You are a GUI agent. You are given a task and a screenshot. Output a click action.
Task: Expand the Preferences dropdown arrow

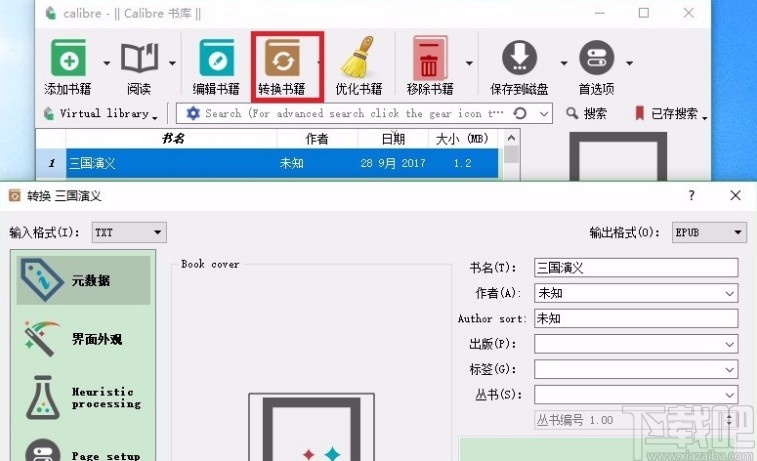630,63
